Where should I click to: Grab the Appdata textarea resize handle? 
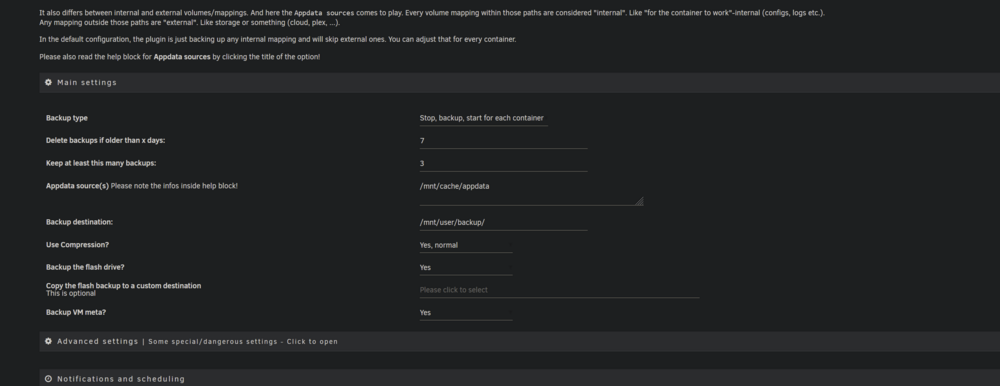coord(639,201)
